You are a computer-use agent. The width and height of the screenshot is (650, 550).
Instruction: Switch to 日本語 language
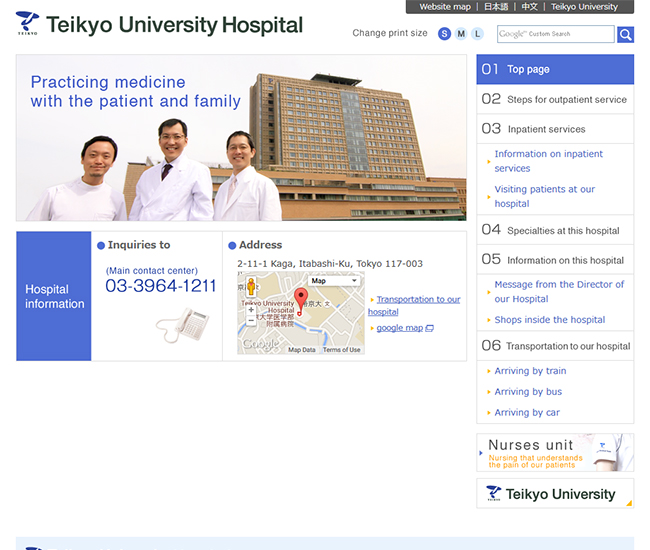pyautogui.click(x=496, y=7)
